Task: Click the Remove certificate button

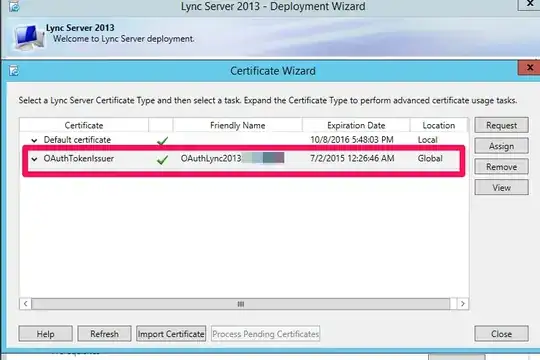Action: [x=501, y=167]
